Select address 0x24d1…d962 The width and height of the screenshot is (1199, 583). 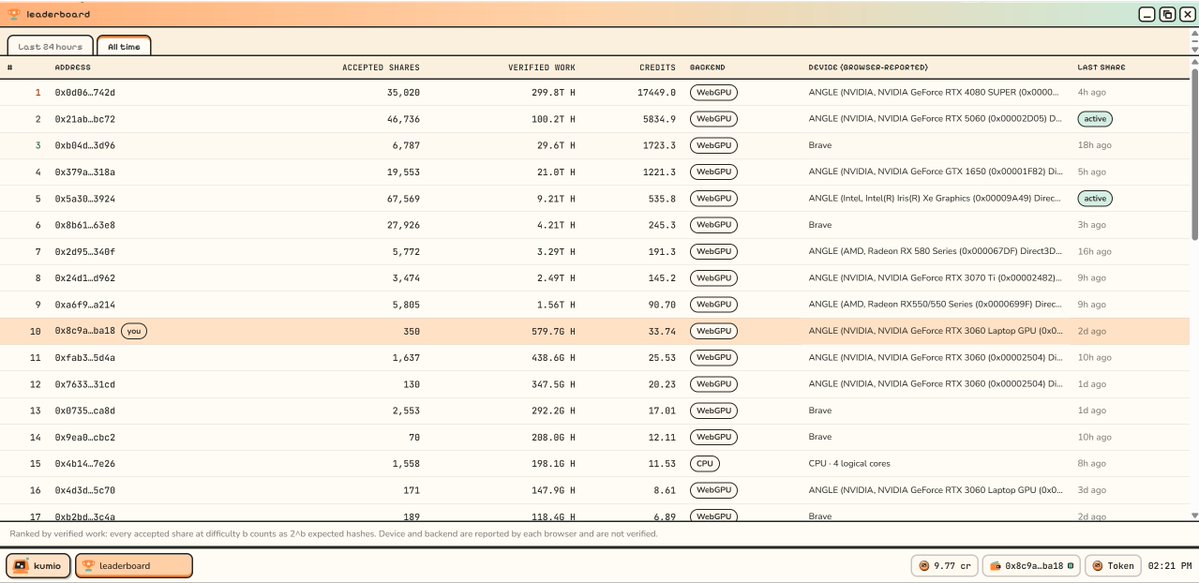point(85,278)
